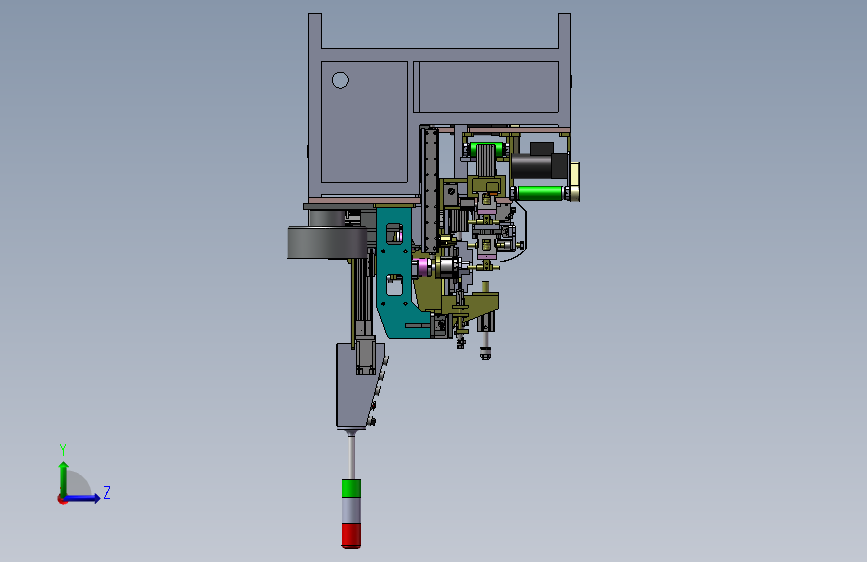Select the upper green roller under the frame
Image resolution: width=867 pixels, height=562 pixels.
[487, 150]
